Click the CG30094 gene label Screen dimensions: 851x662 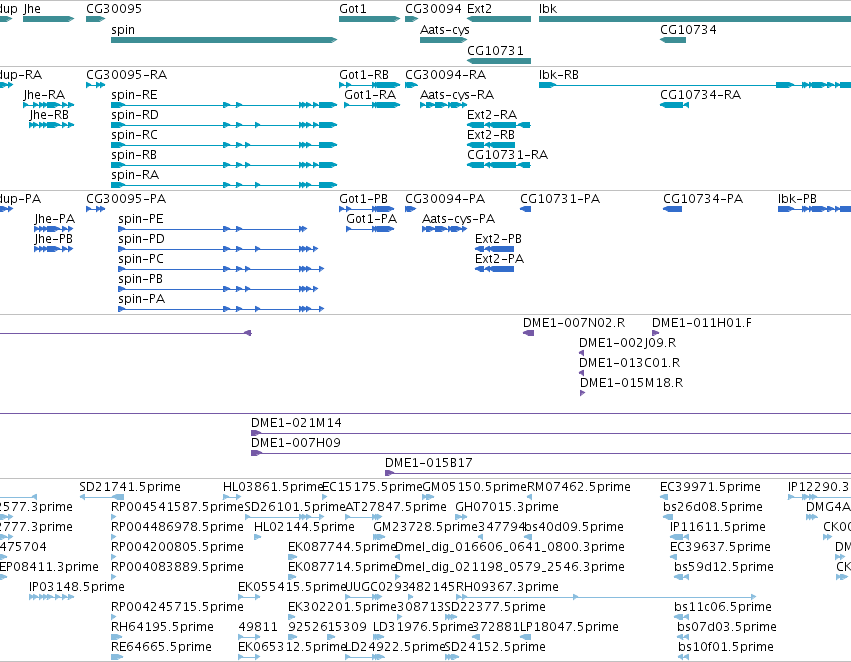tap(433, 9)
